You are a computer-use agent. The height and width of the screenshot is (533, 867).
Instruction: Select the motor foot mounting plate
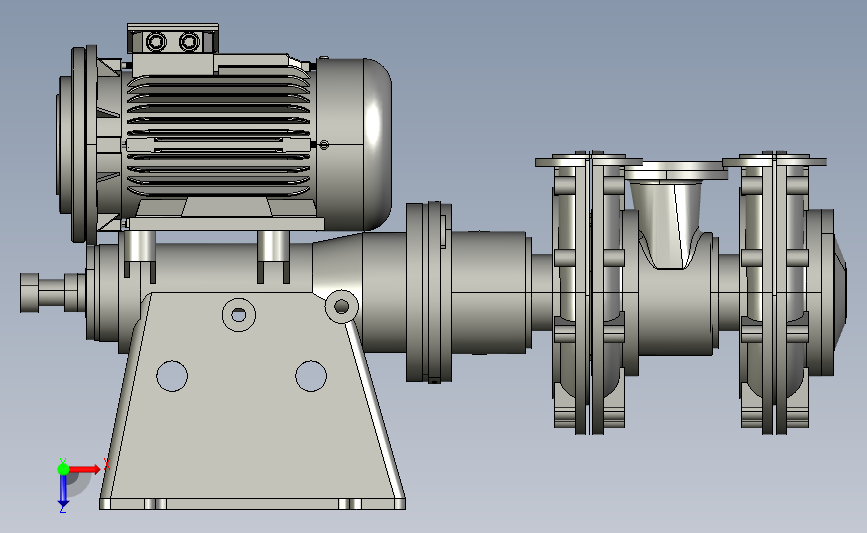(226, 223)
